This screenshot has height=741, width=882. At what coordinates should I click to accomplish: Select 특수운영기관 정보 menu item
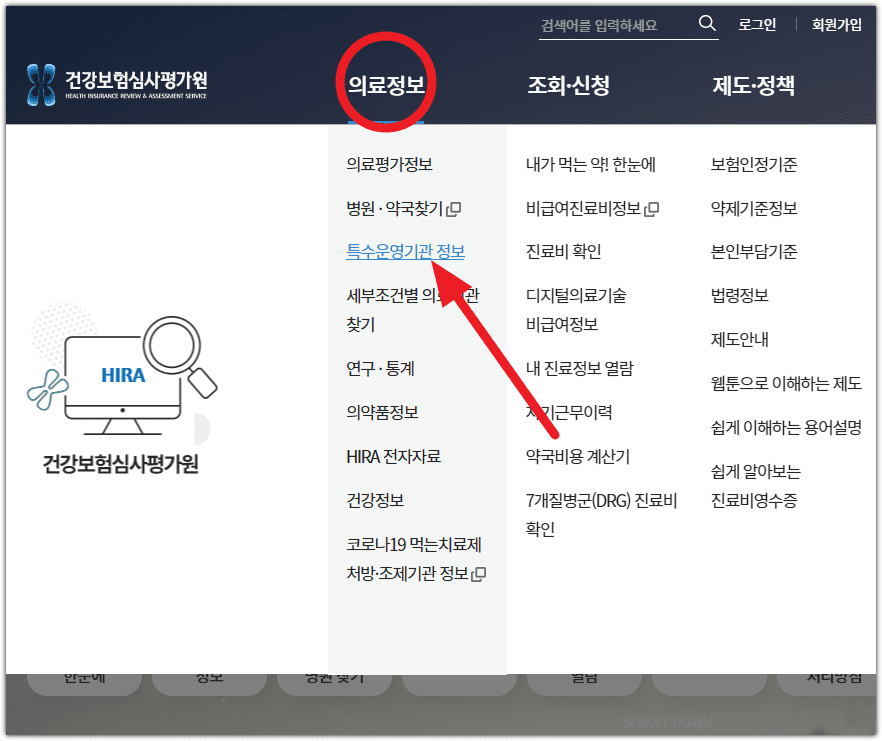point(406,252)
